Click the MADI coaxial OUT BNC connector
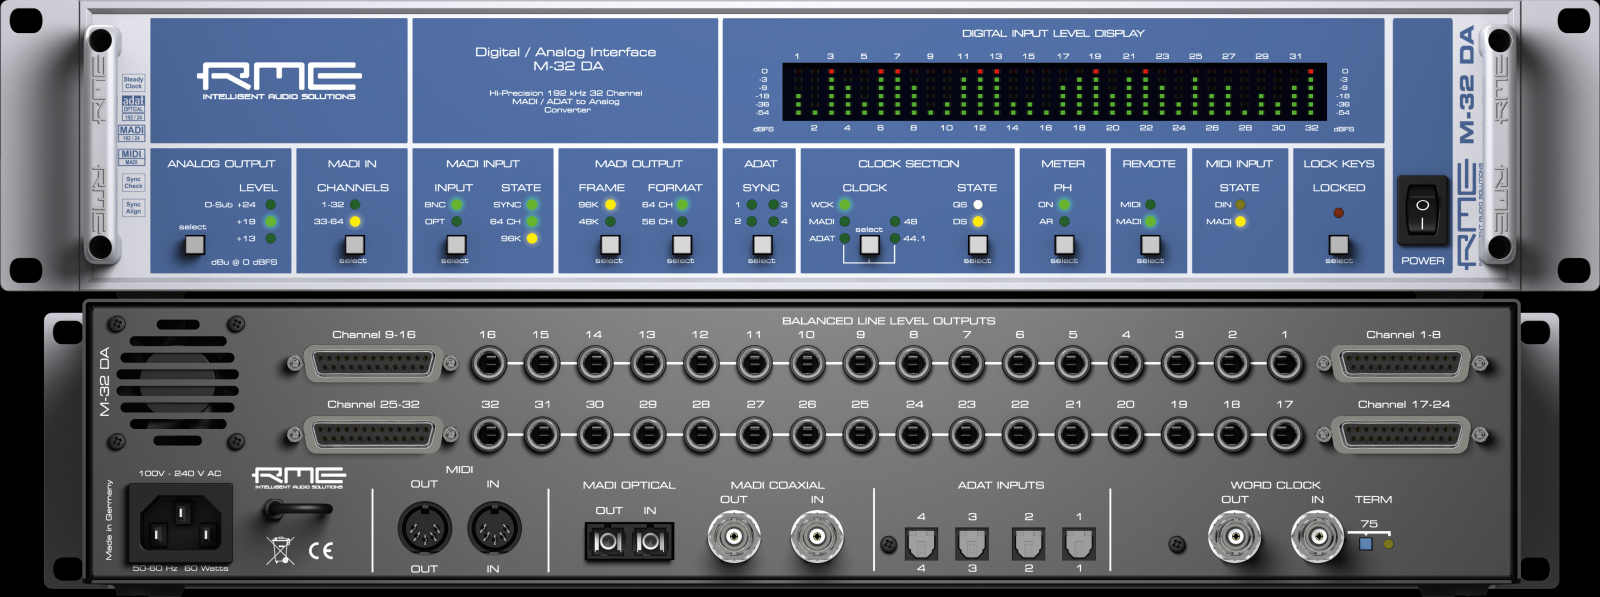 click(734, 537)
